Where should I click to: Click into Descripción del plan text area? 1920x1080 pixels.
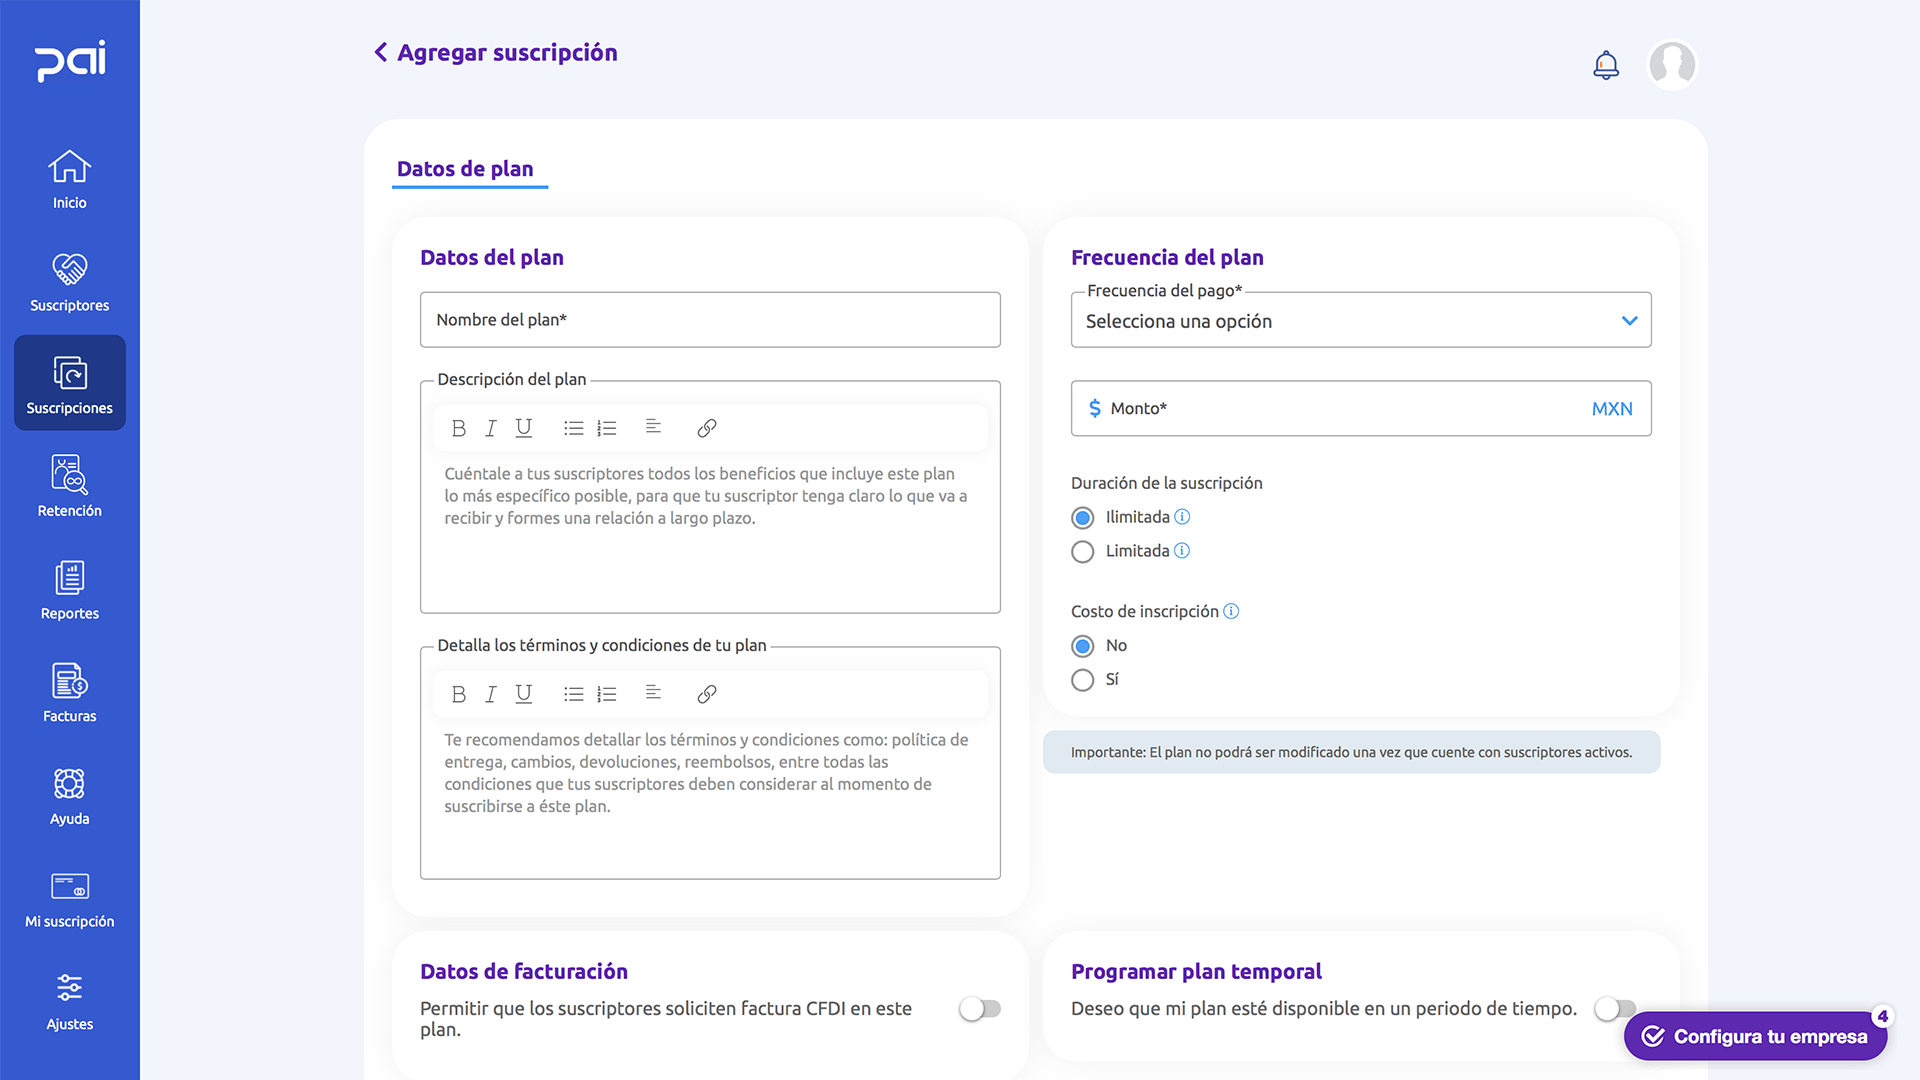tap(710, 534)
